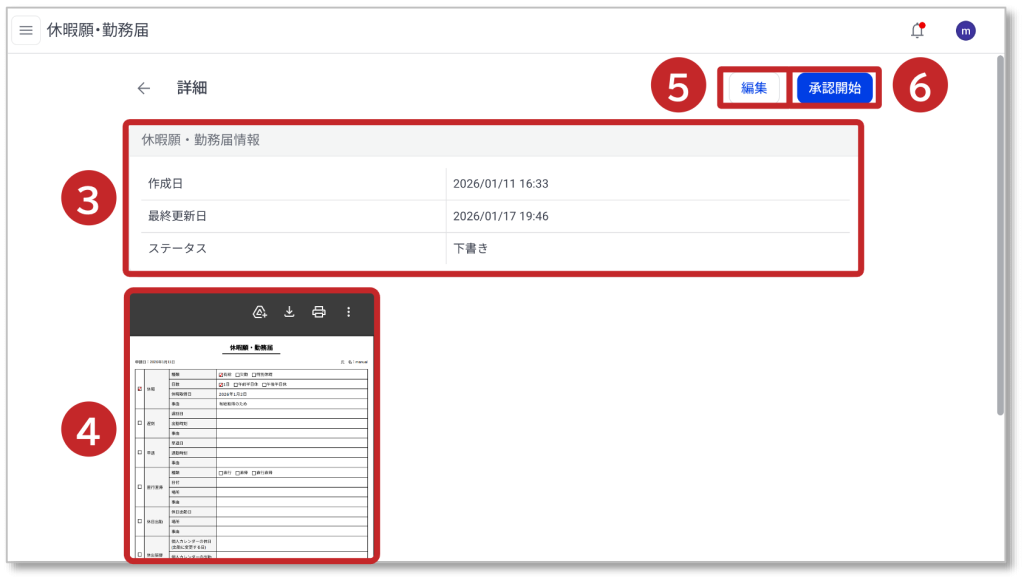The height and width of the screenshot is (581, 1024).
Task: Open the user account avatar 'm'
Action: [965, 31]
